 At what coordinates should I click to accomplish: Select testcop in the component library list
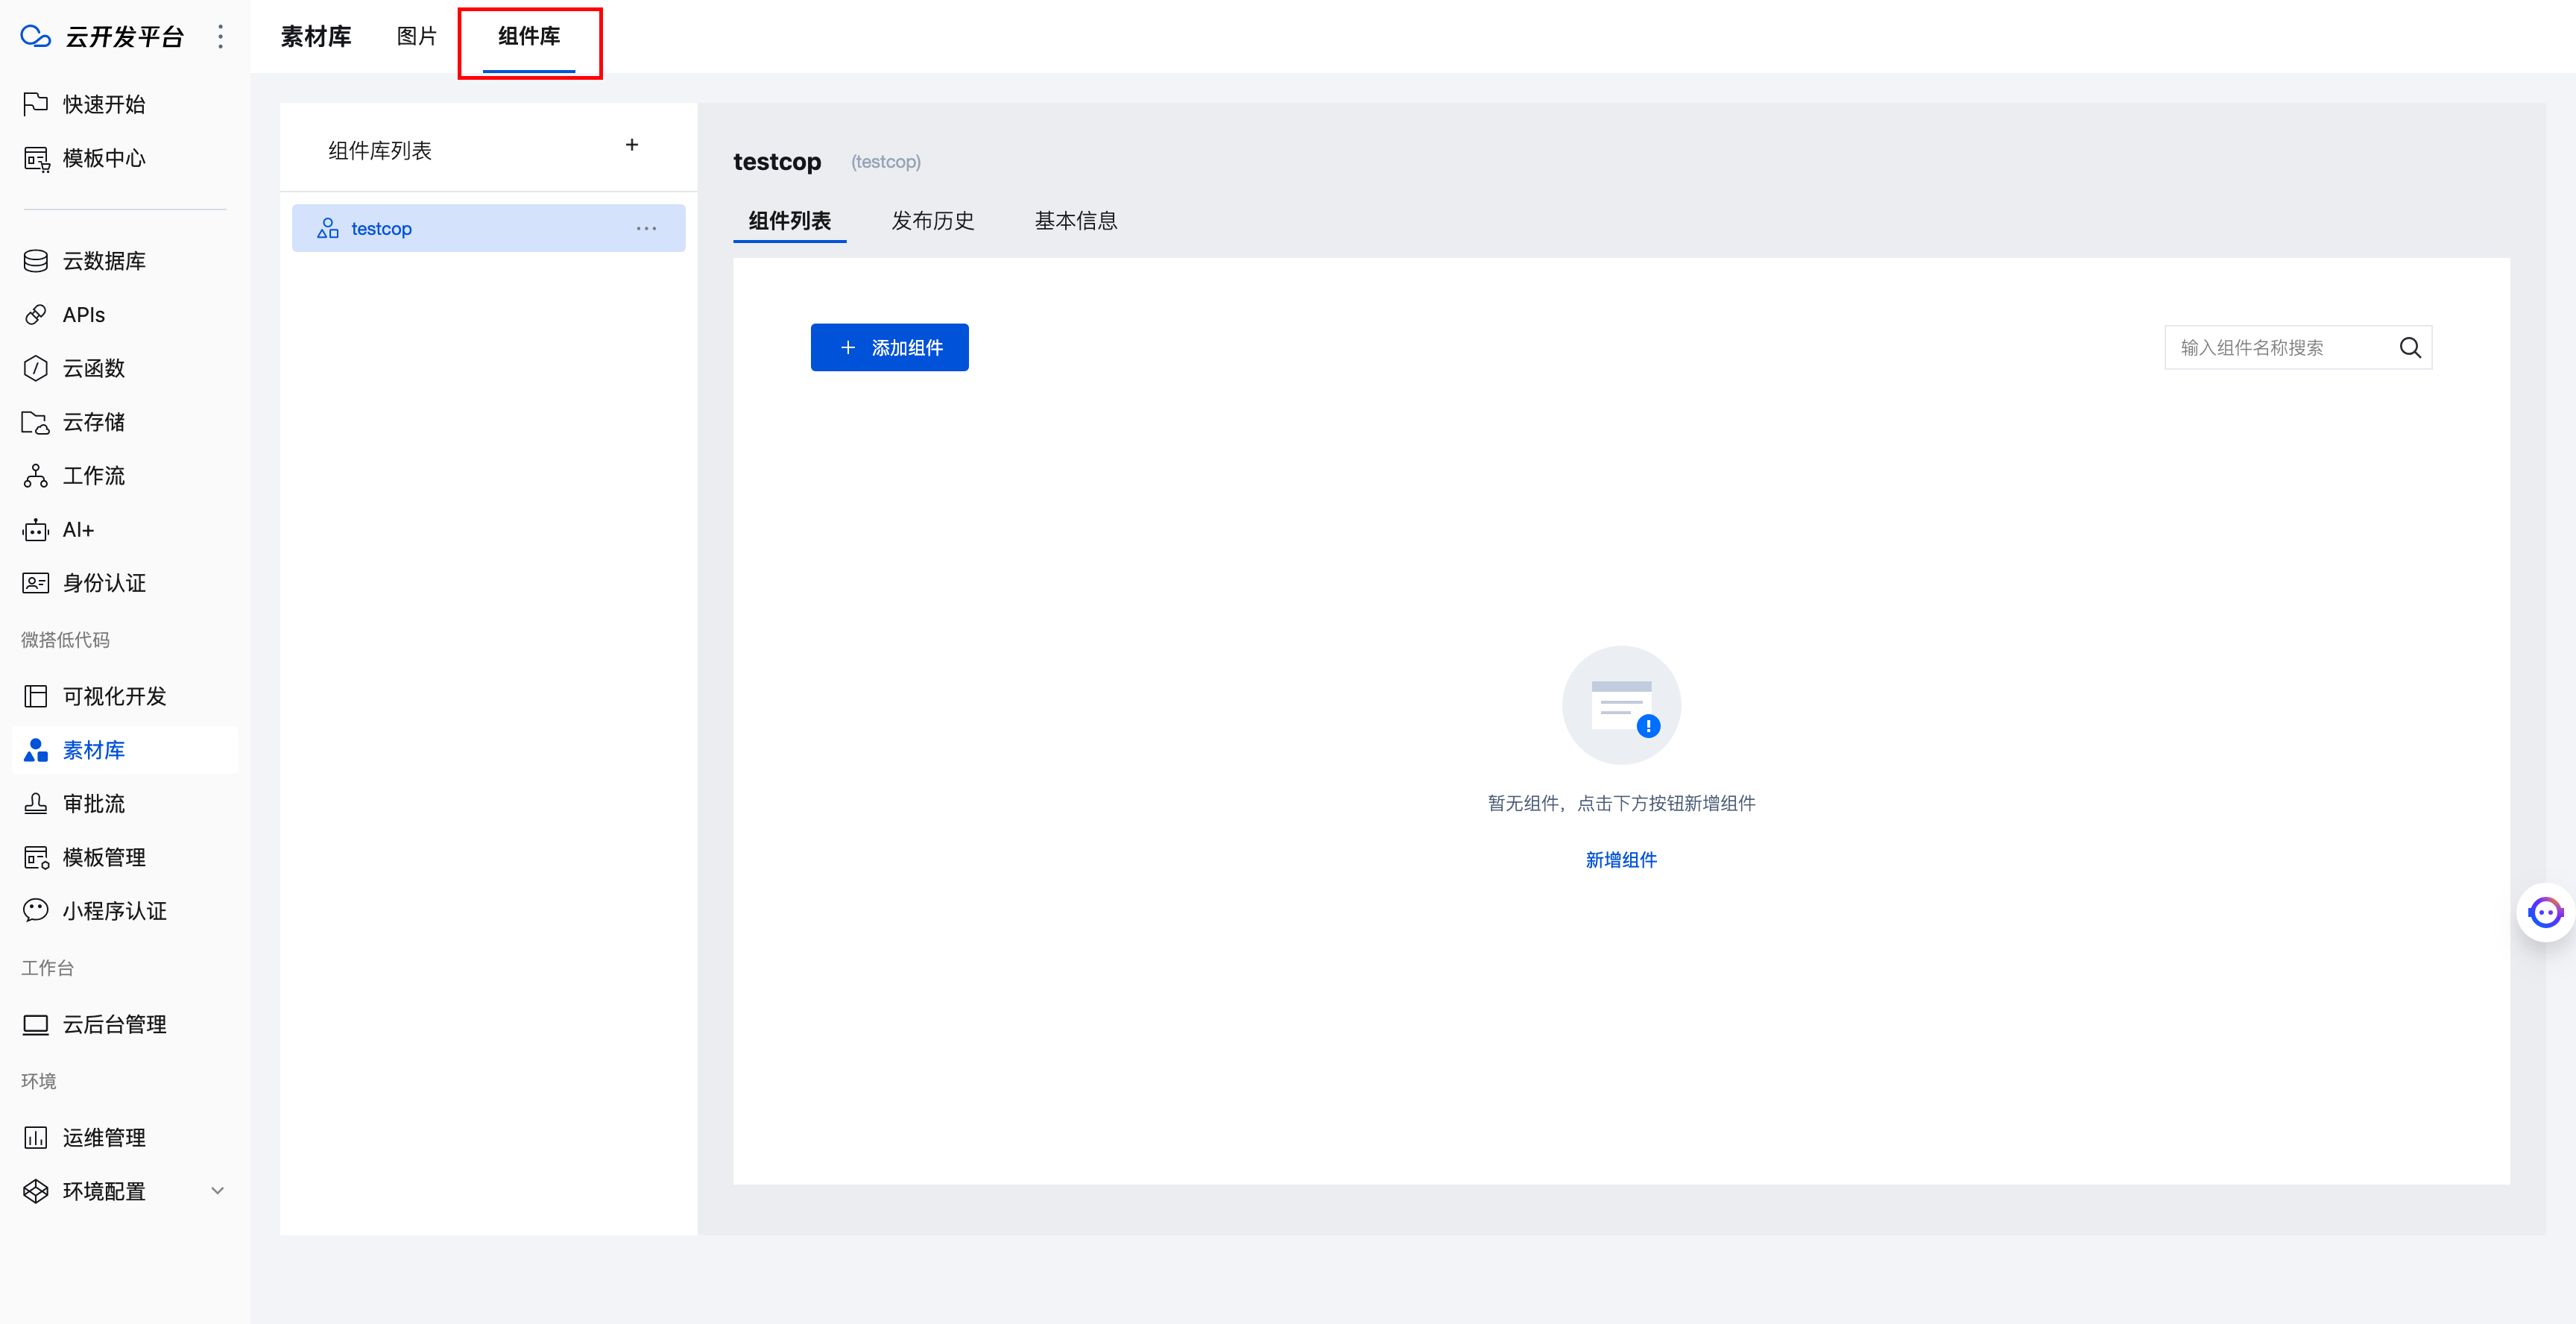pos(382,229)
